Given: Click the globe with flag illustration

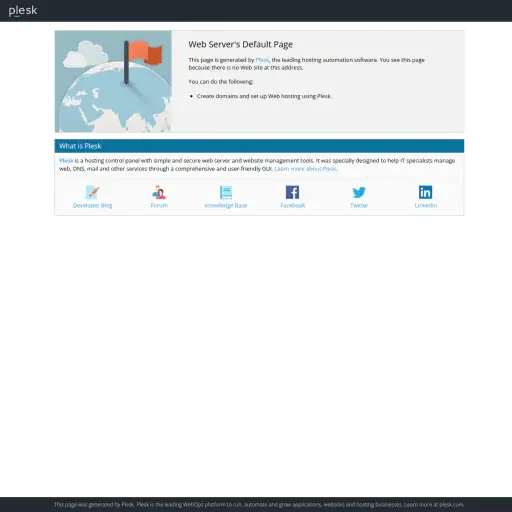Looking at the screenshot, I should coord(113,81).
